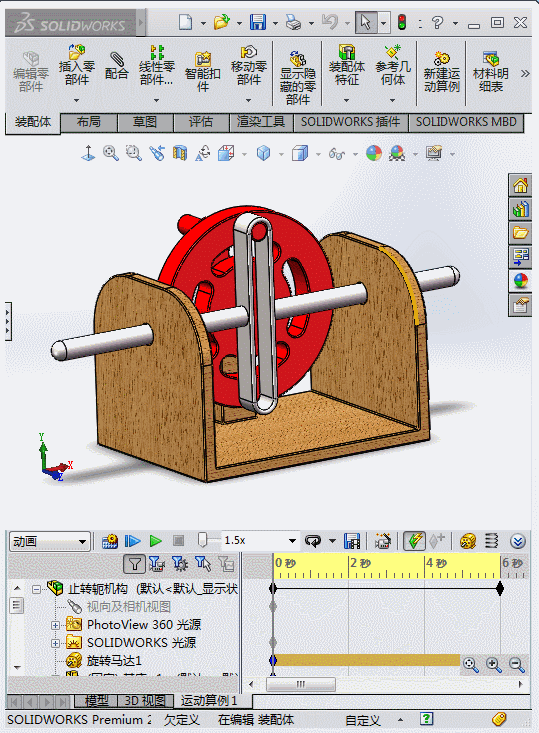Toggle Filter Selected funnel icon
This screenshot has width=539, height=733.
point(203,564)
